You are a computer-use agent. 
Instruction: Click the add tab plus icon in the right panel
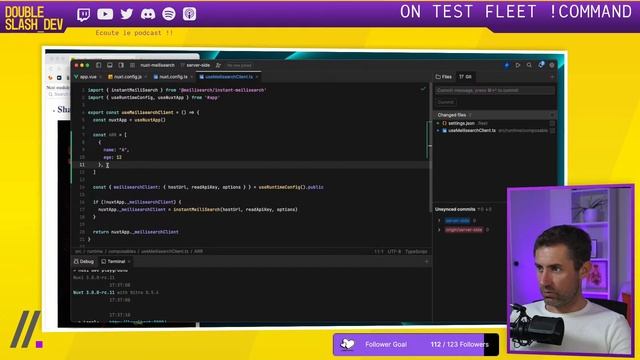tap(552, 77)
